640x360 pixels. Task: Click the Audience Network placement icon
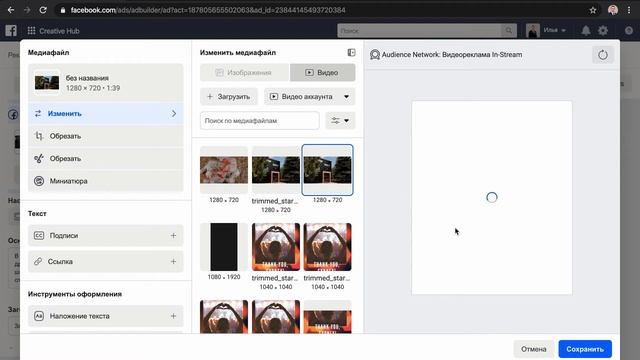[x=375, y=55]
